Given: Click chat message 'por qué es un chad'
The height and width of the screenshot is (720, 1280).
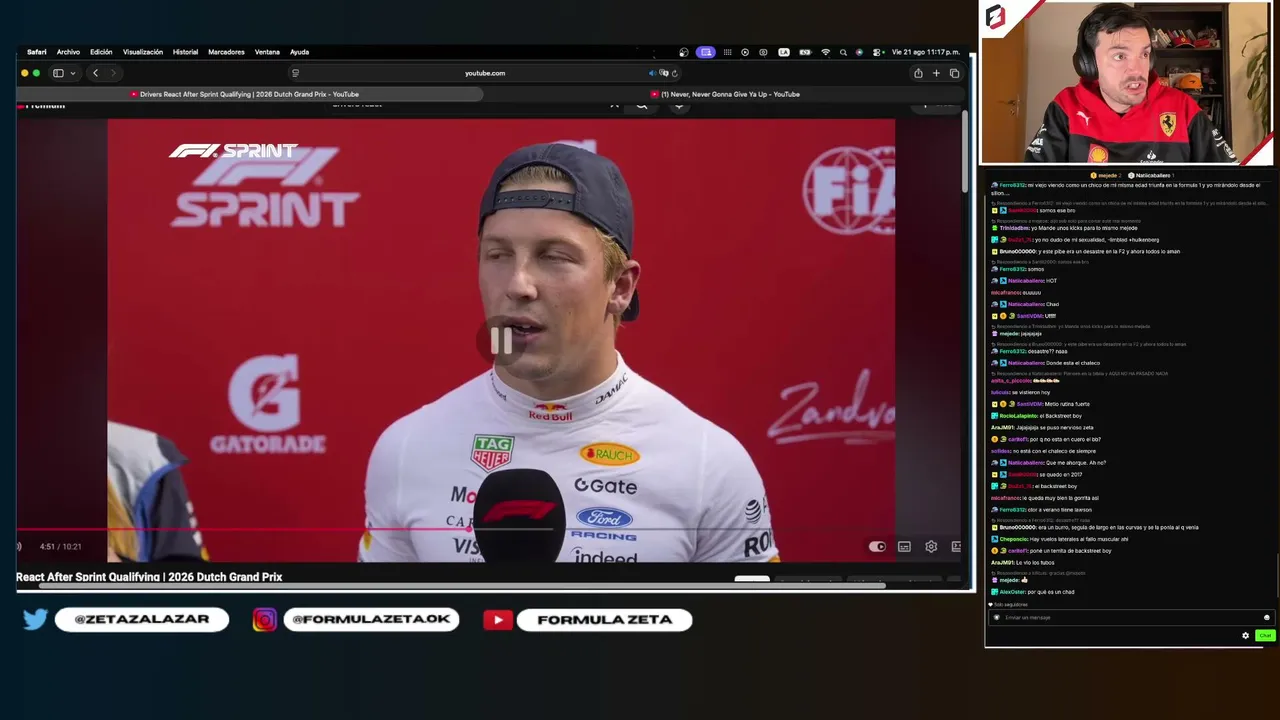Looking at the screenshot, I should point(1050,592).
